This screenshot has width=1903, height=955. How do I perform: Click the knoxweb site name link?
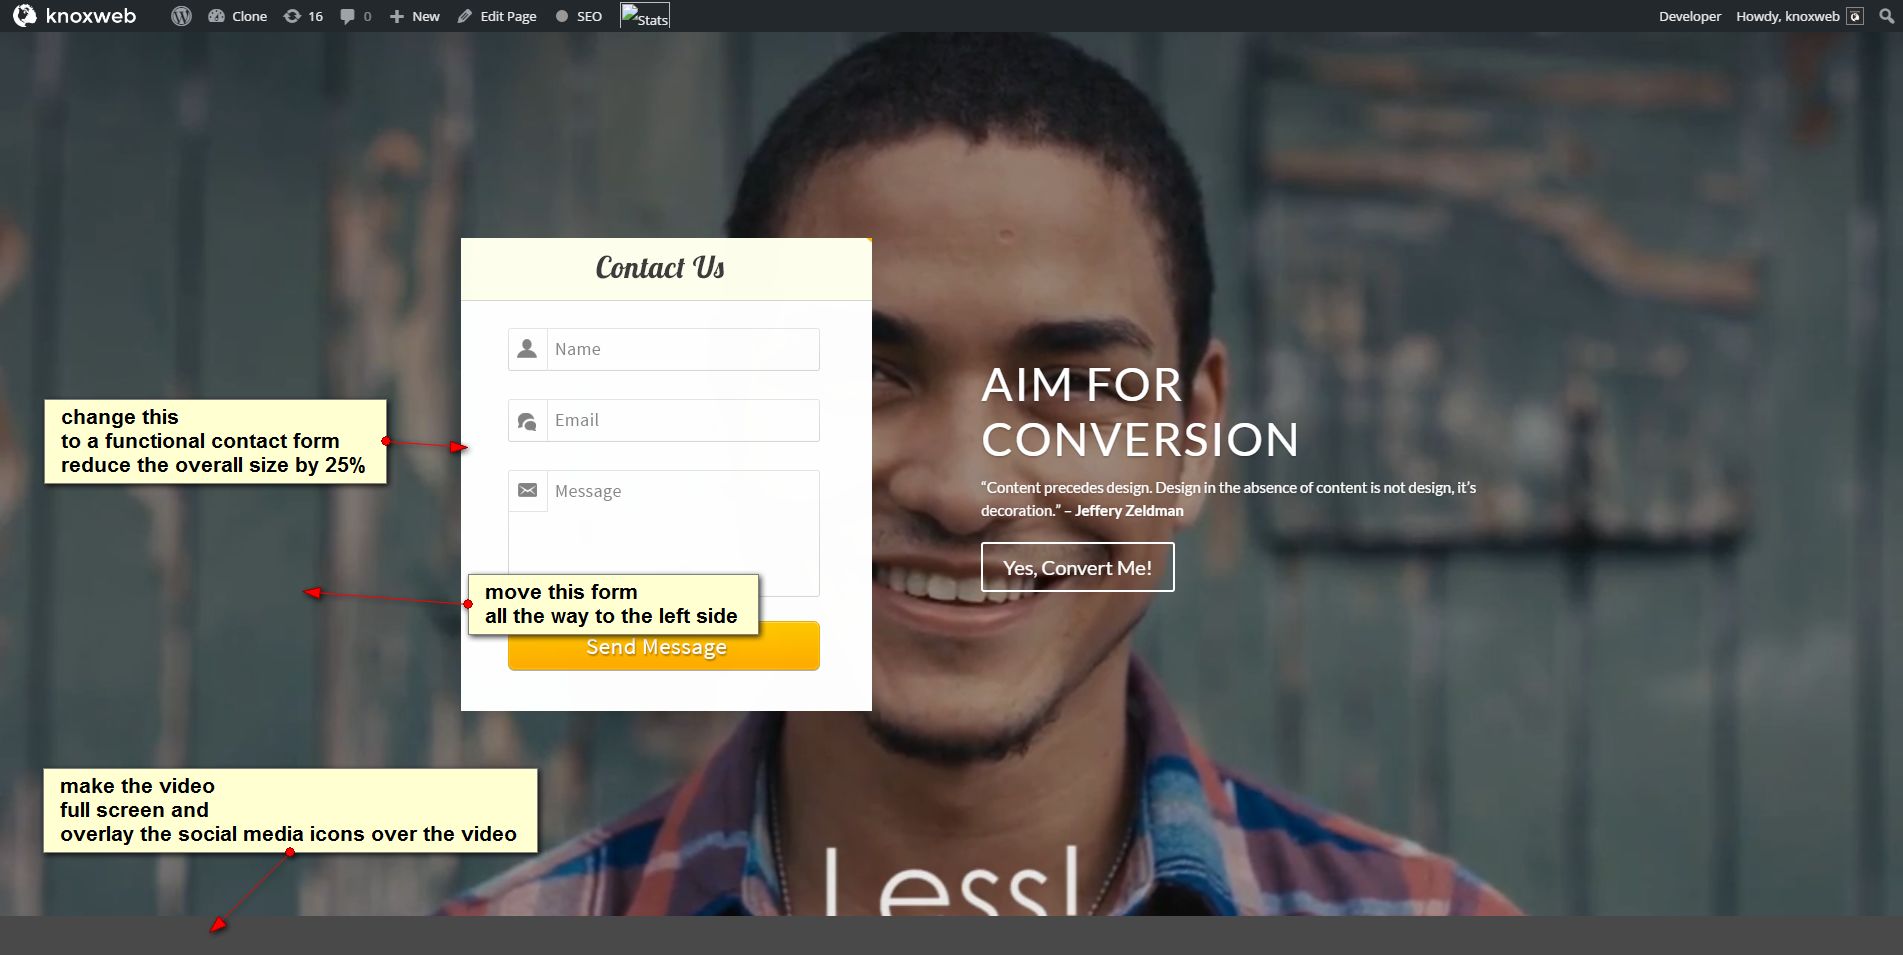point(91,16)
